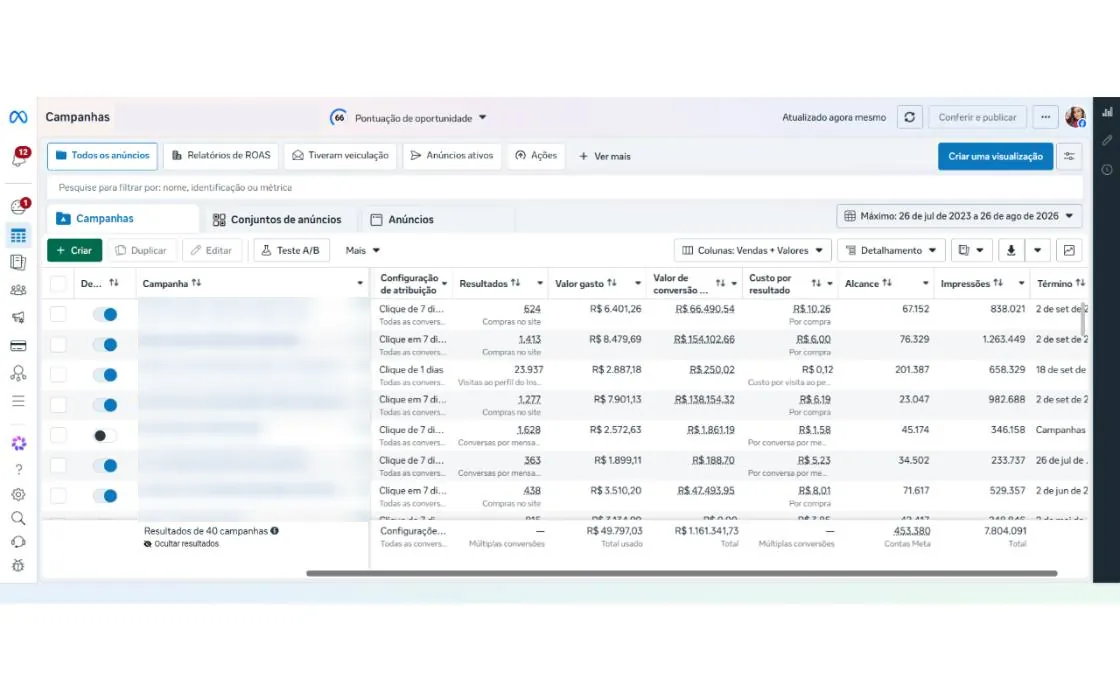This screenshot has height=700, width=1120.
Task: Sort by the Impressões column header
Action: (x=971, y=284)
